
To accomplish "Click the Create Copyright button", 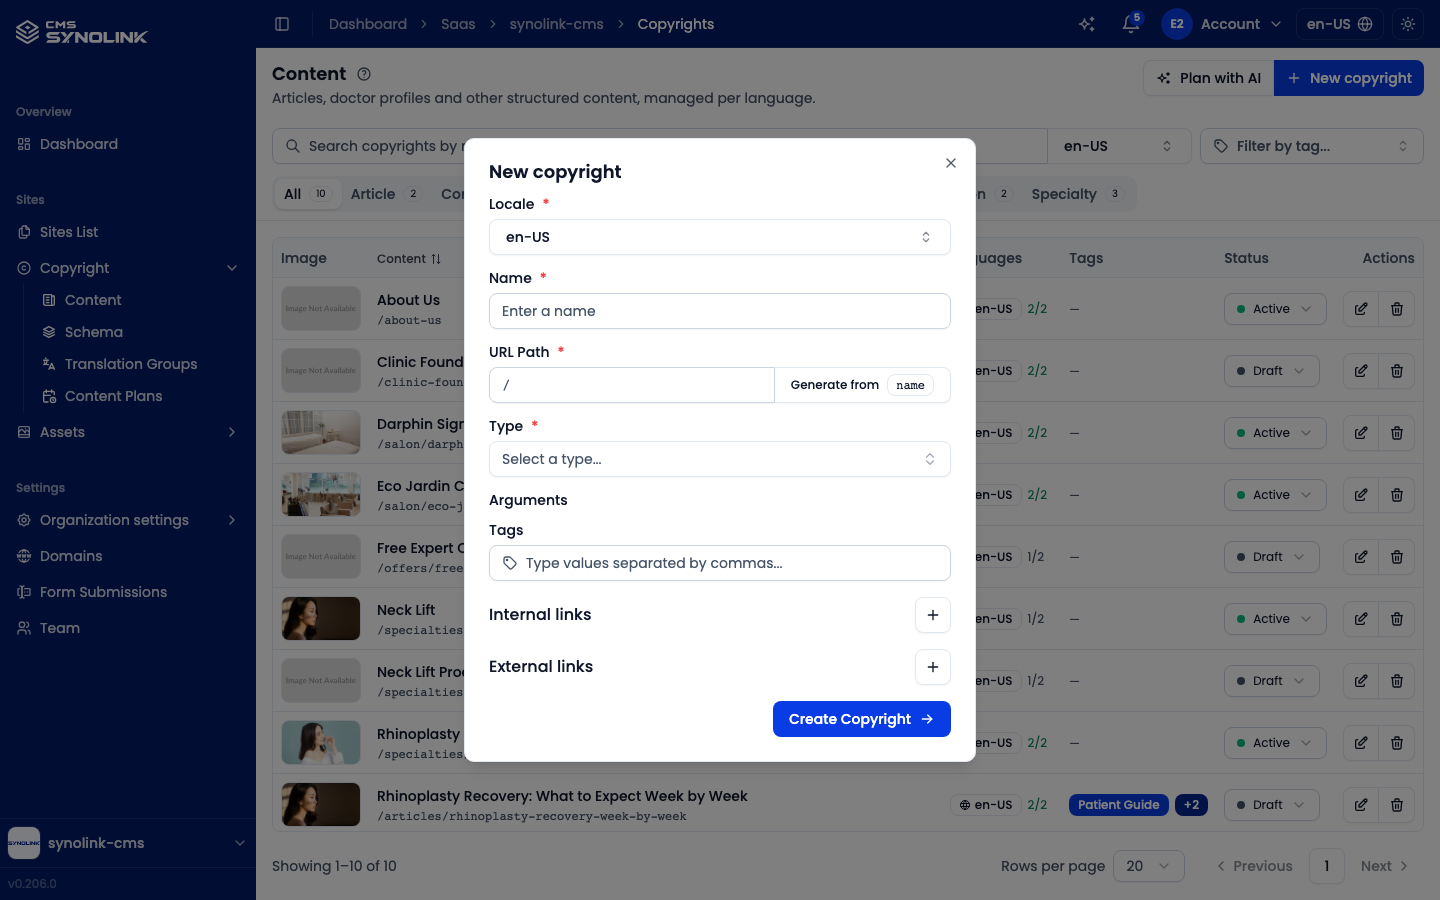I will 862,719.
